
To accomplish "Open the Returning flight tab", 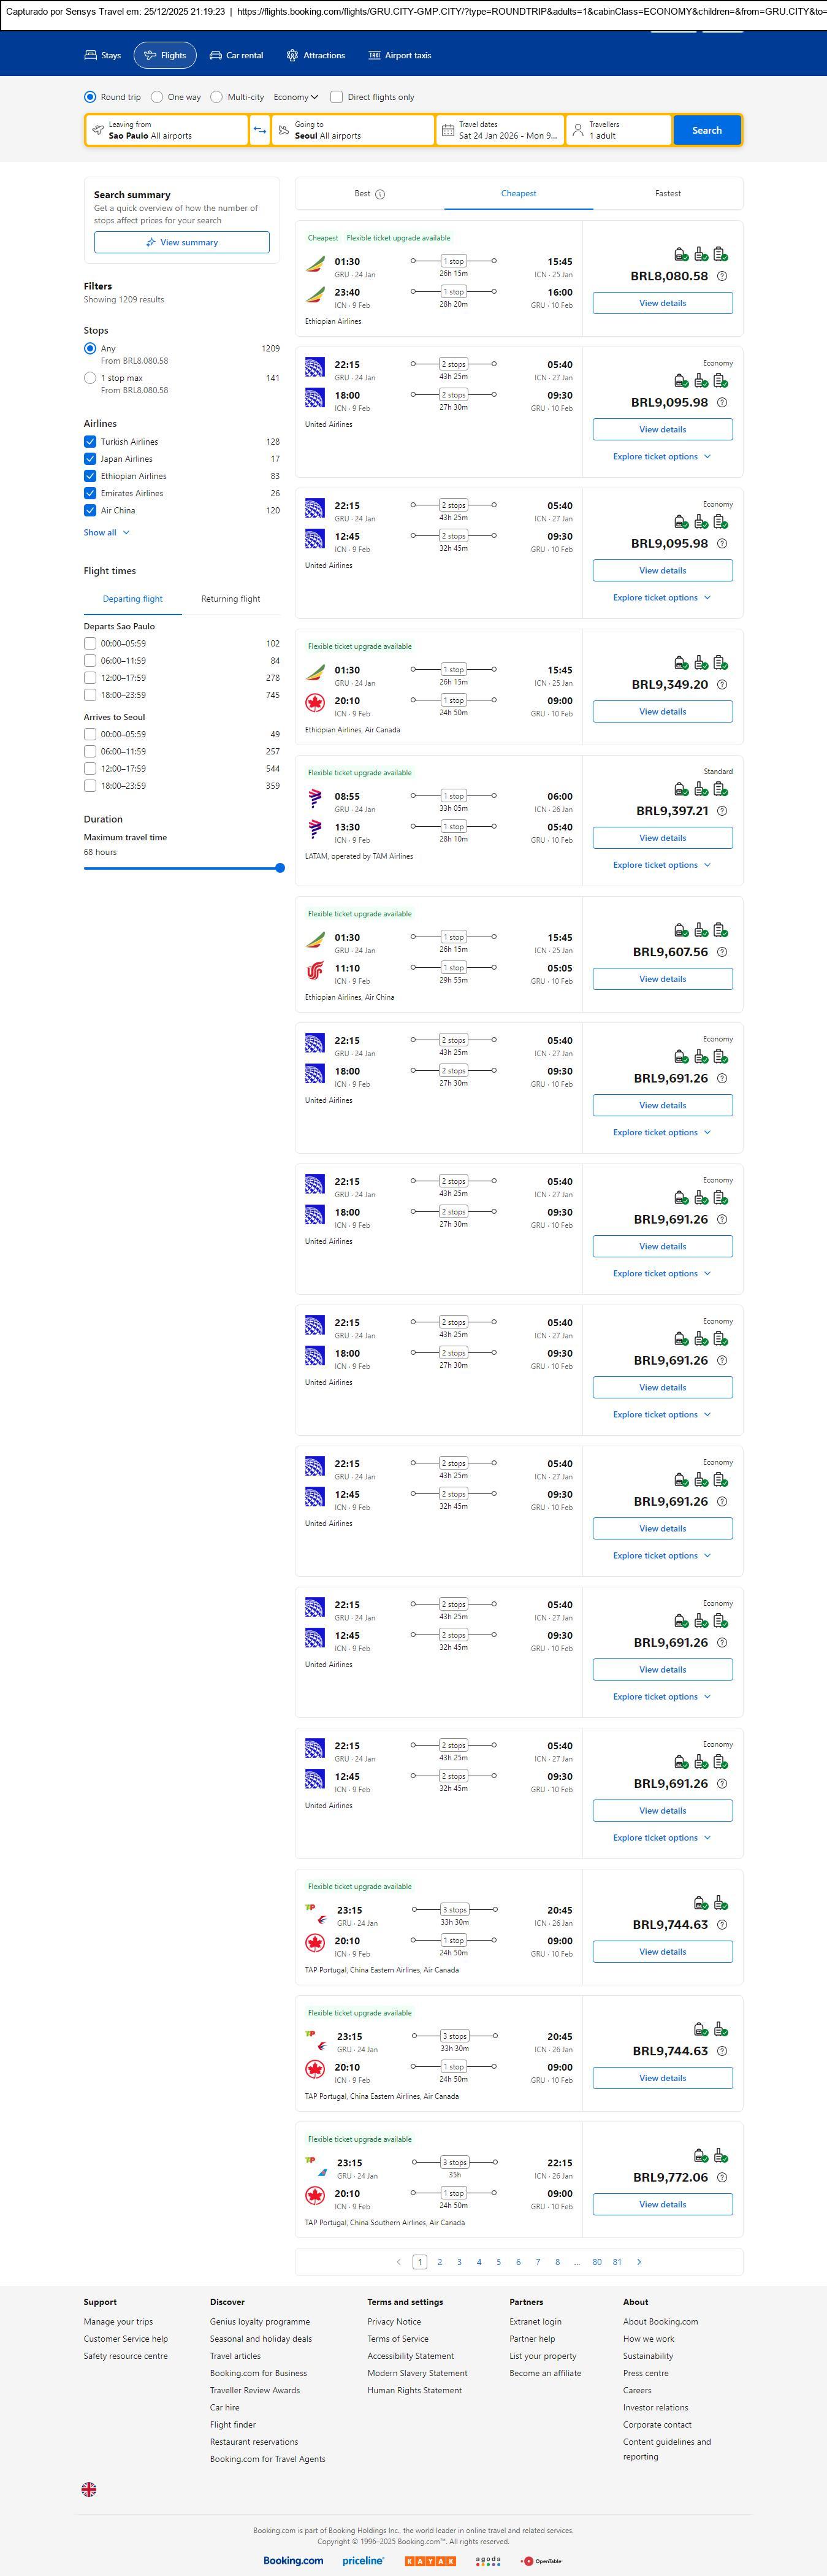I will (230, 599).
